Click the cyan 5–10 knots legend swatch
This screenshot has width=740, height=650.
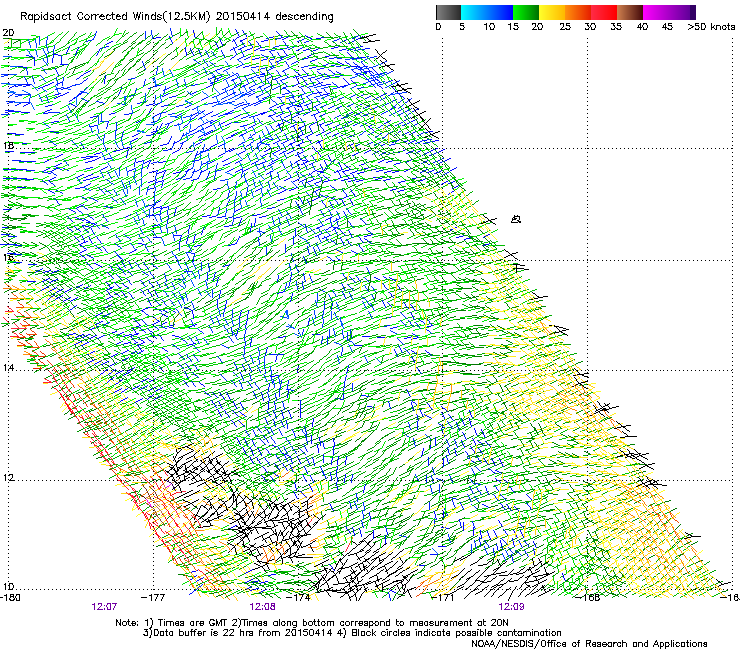click(474, 12)
